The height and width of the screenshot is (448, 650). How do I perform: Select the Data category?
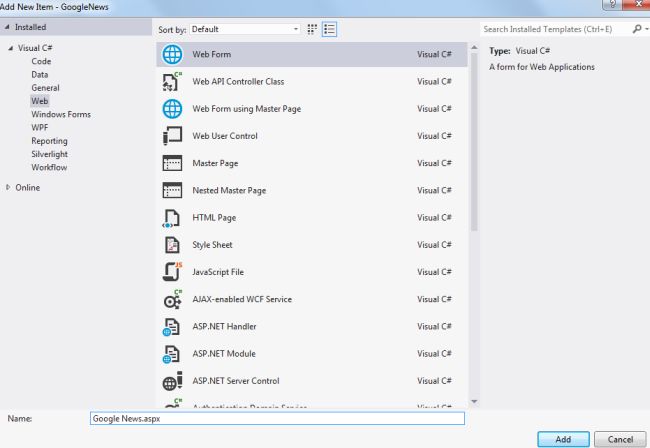40,75
